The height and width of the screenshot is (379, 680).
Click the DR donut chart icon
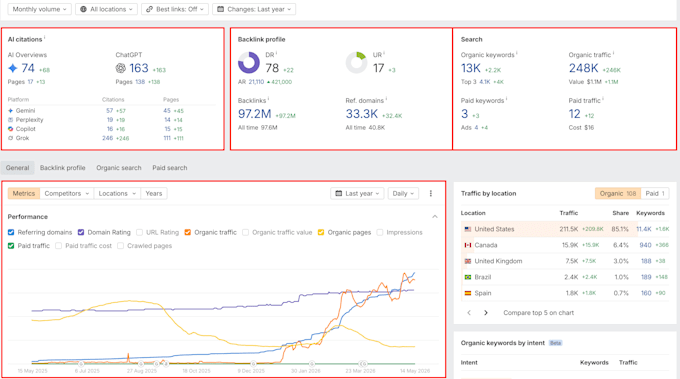249,63
